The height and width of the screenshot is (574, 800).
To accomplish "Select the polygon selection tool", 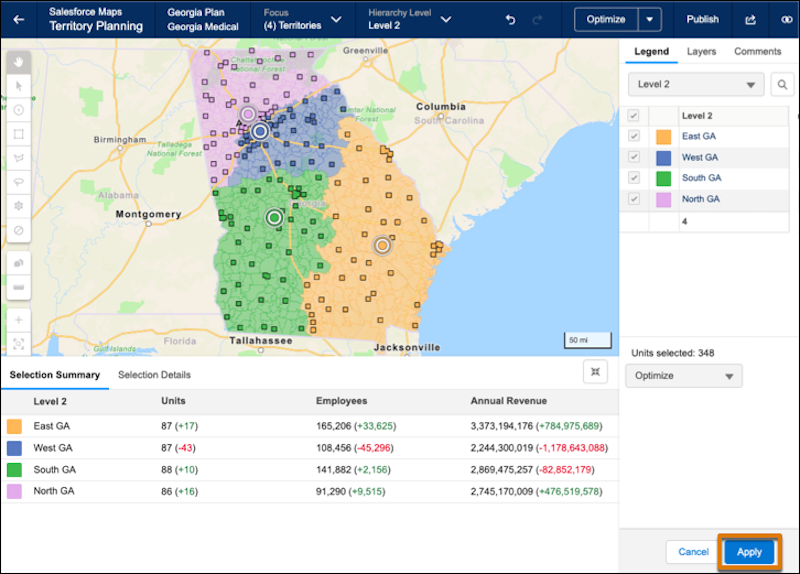I will click(19, 158).
